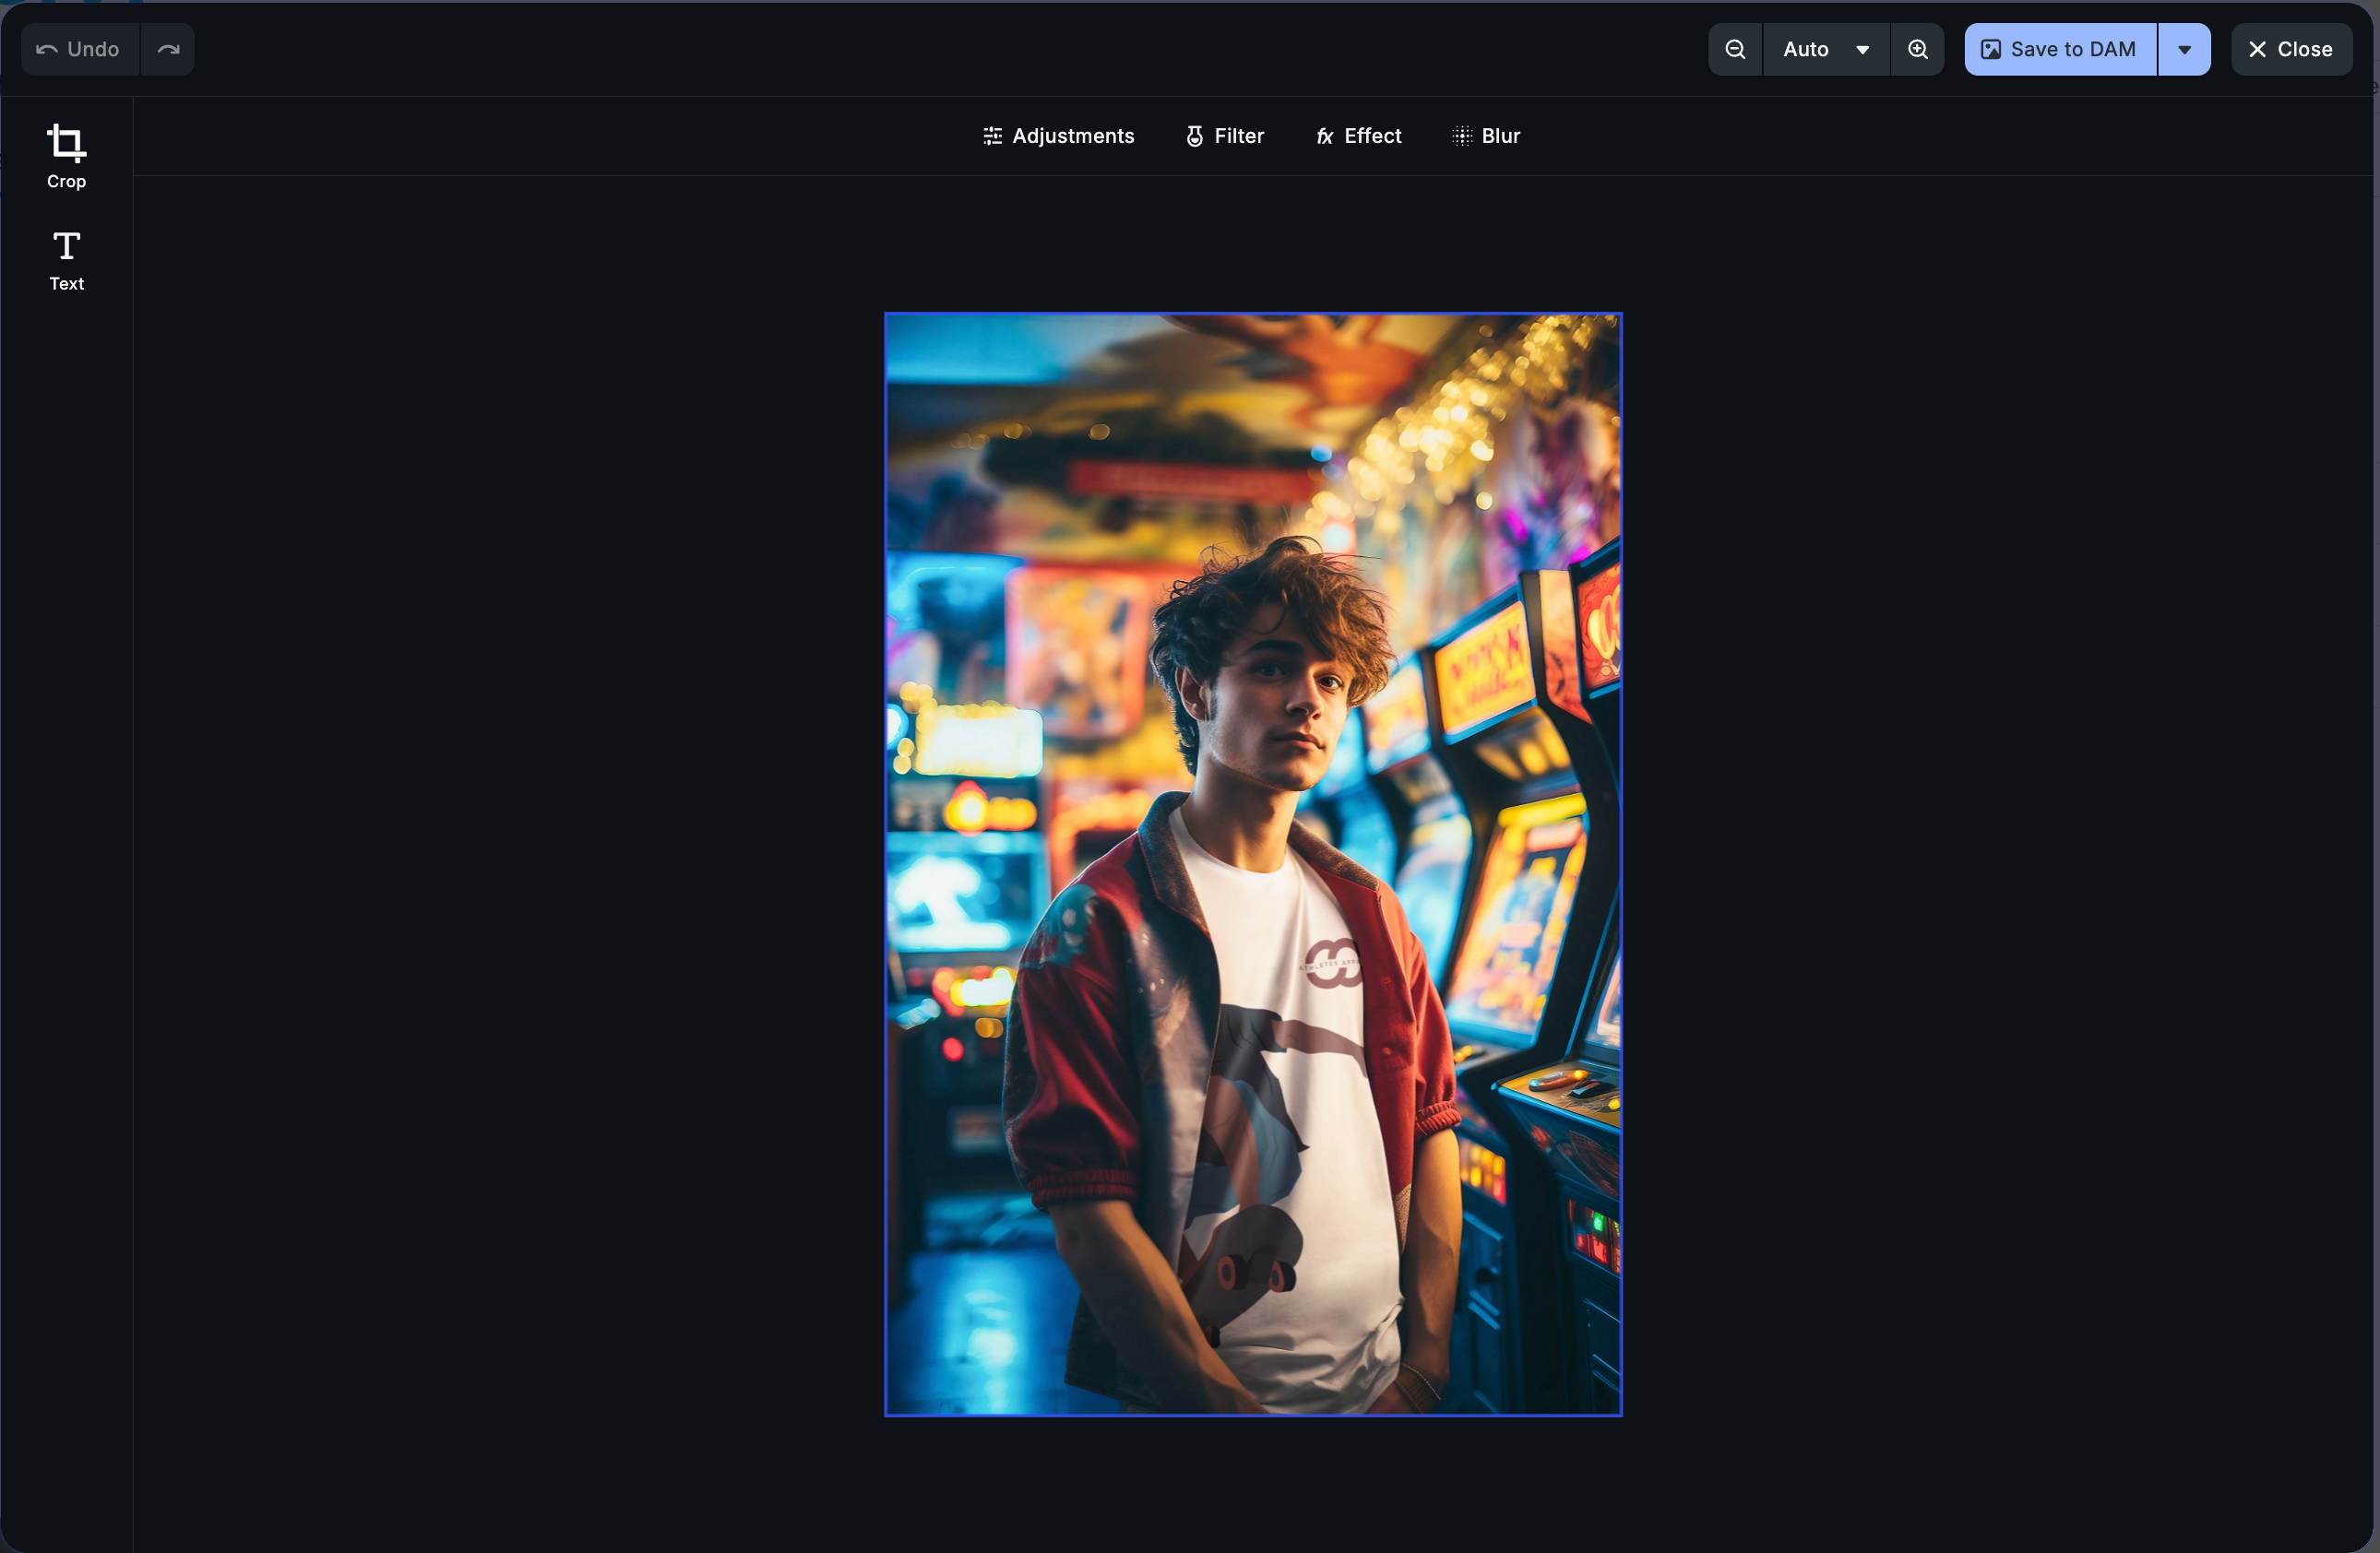Click the redo arrow icon
Viewport: 2380px width, 1553px height.
pos(168,49)
